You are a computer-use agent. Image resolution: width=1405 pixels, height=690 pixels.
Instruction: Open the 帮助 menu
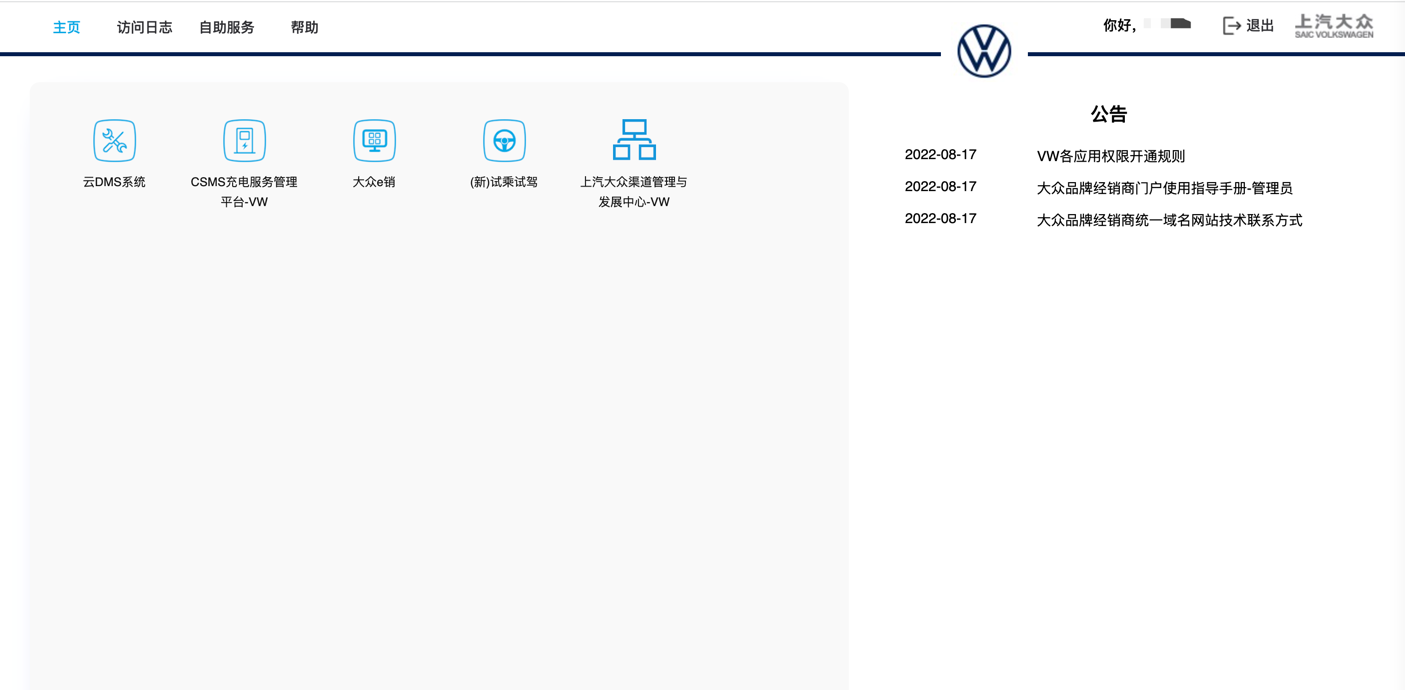coord(304,27)
